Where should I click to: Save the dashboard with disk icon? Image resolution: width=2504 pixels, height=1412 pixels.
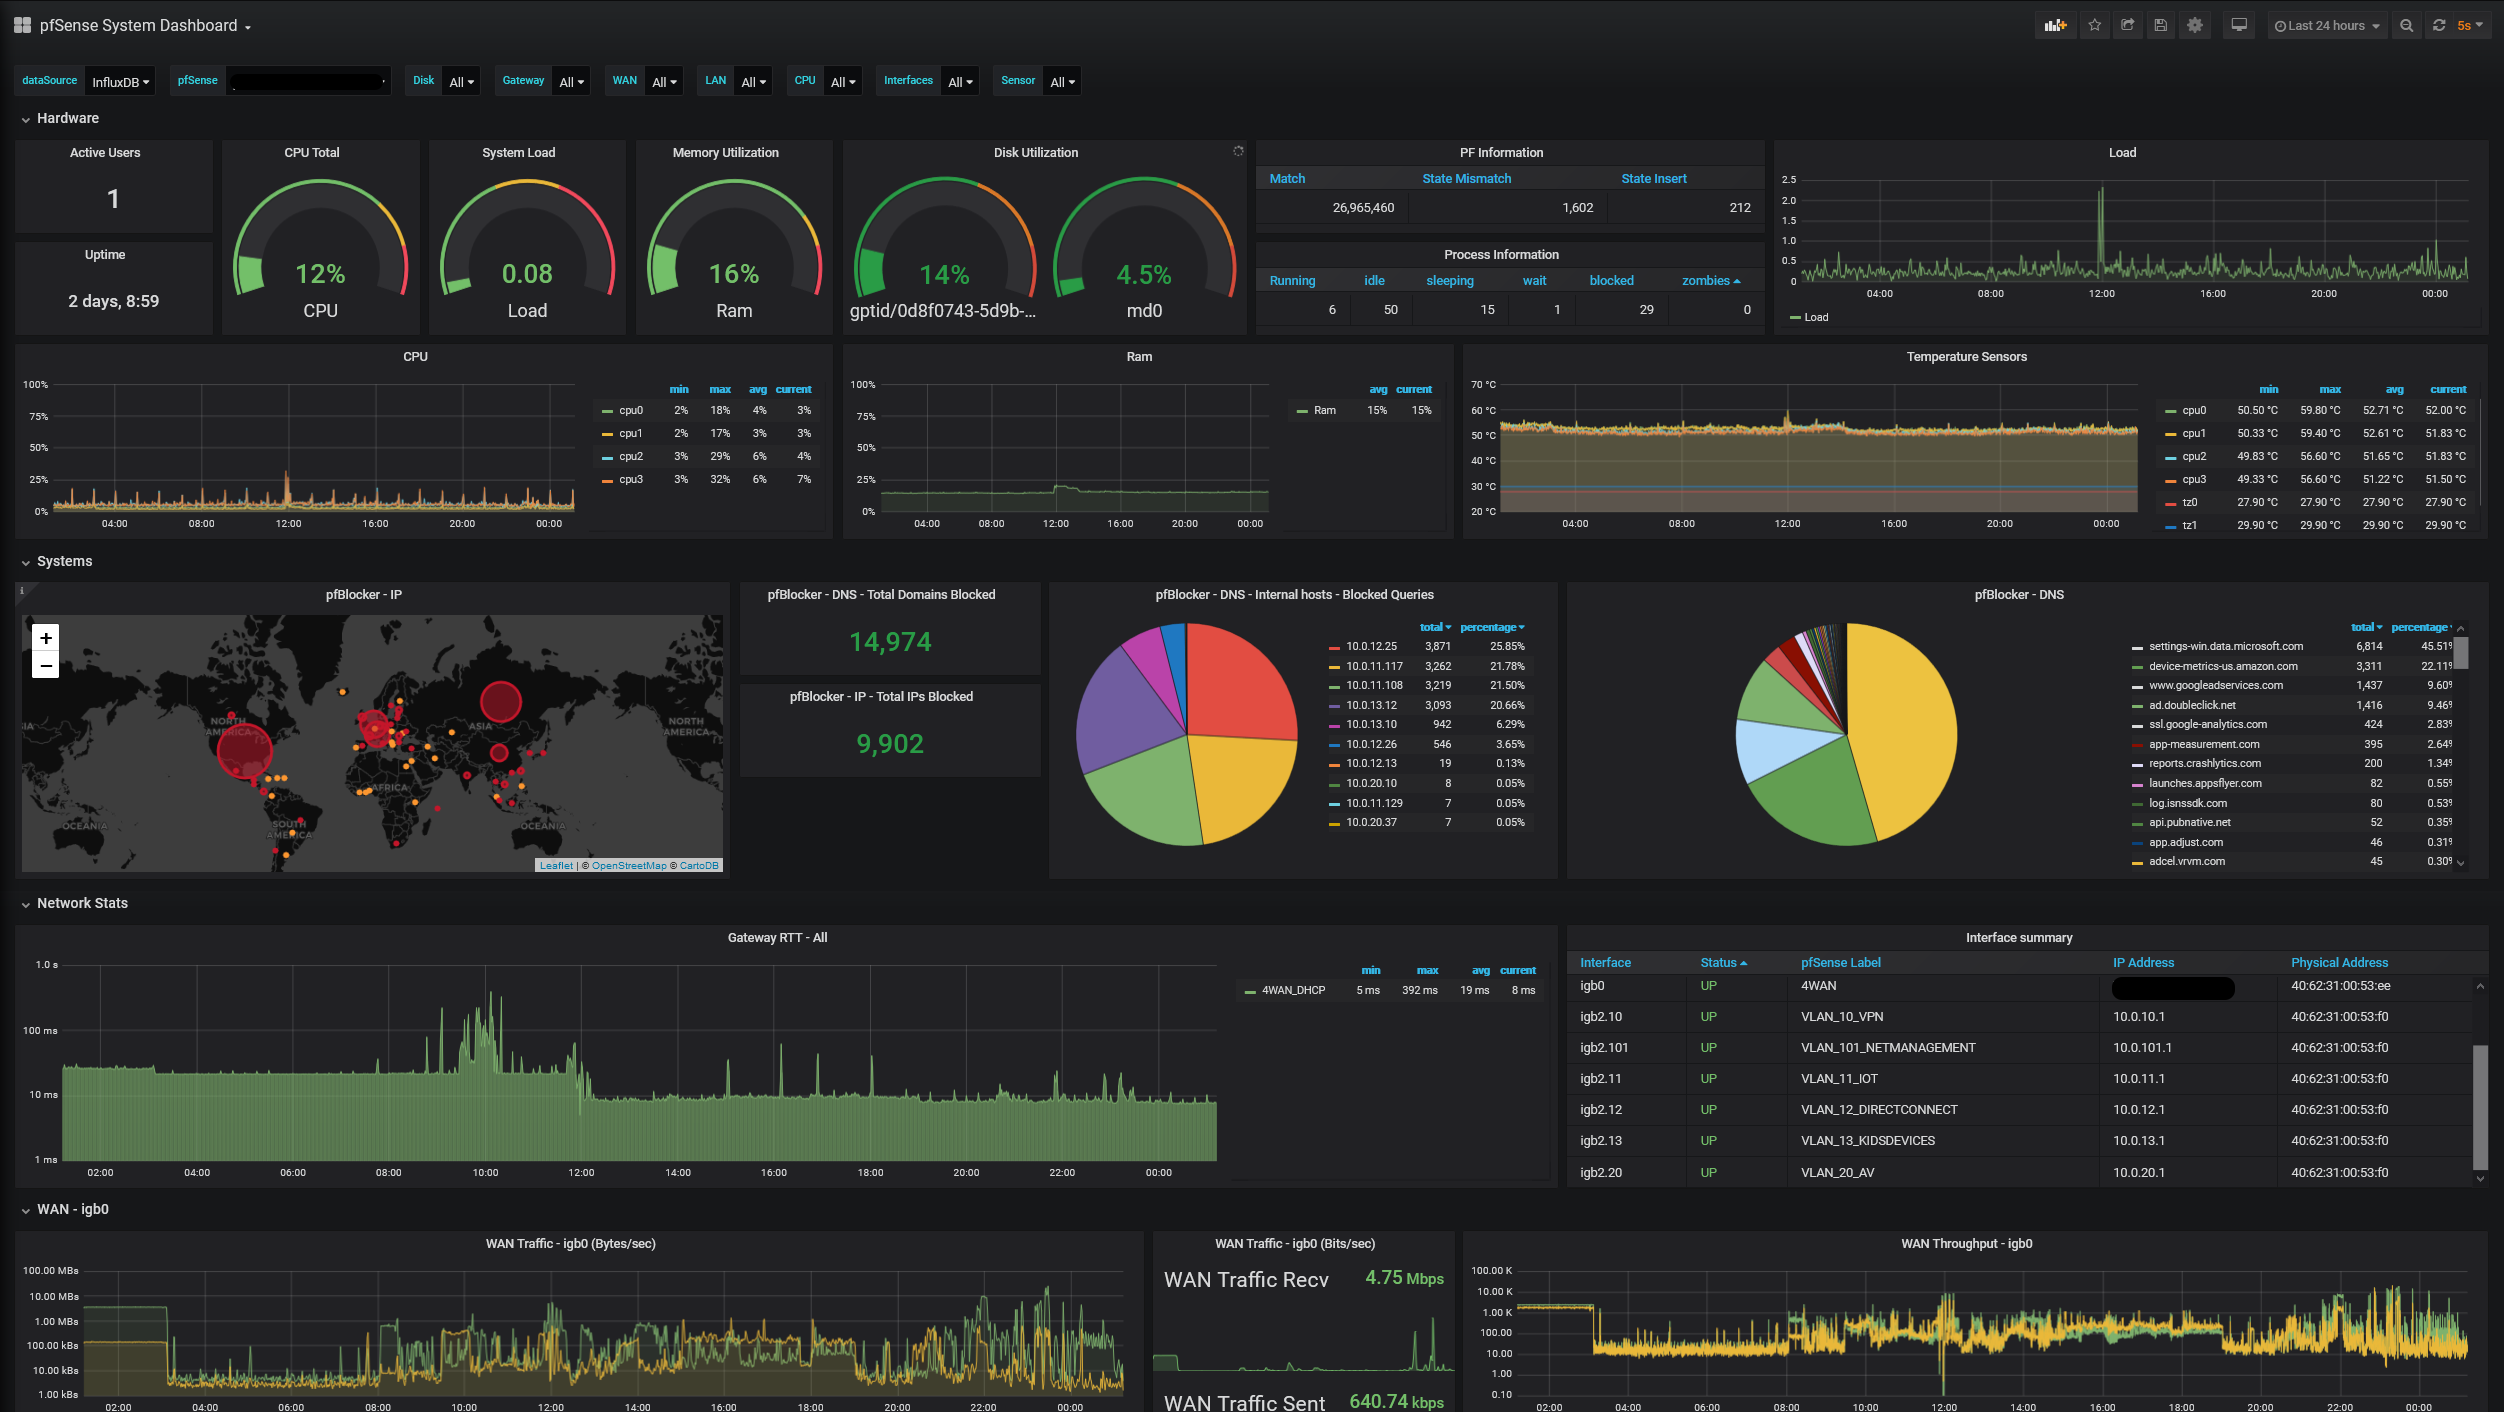2161,26
